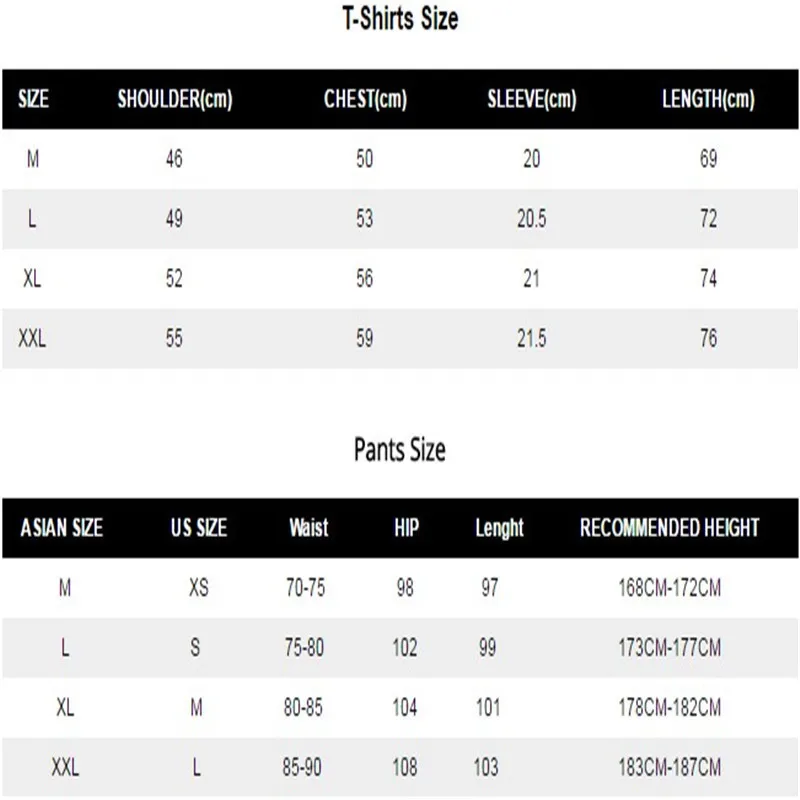Click the Pants Size title
800x800 pixels.
click(399, 450)
